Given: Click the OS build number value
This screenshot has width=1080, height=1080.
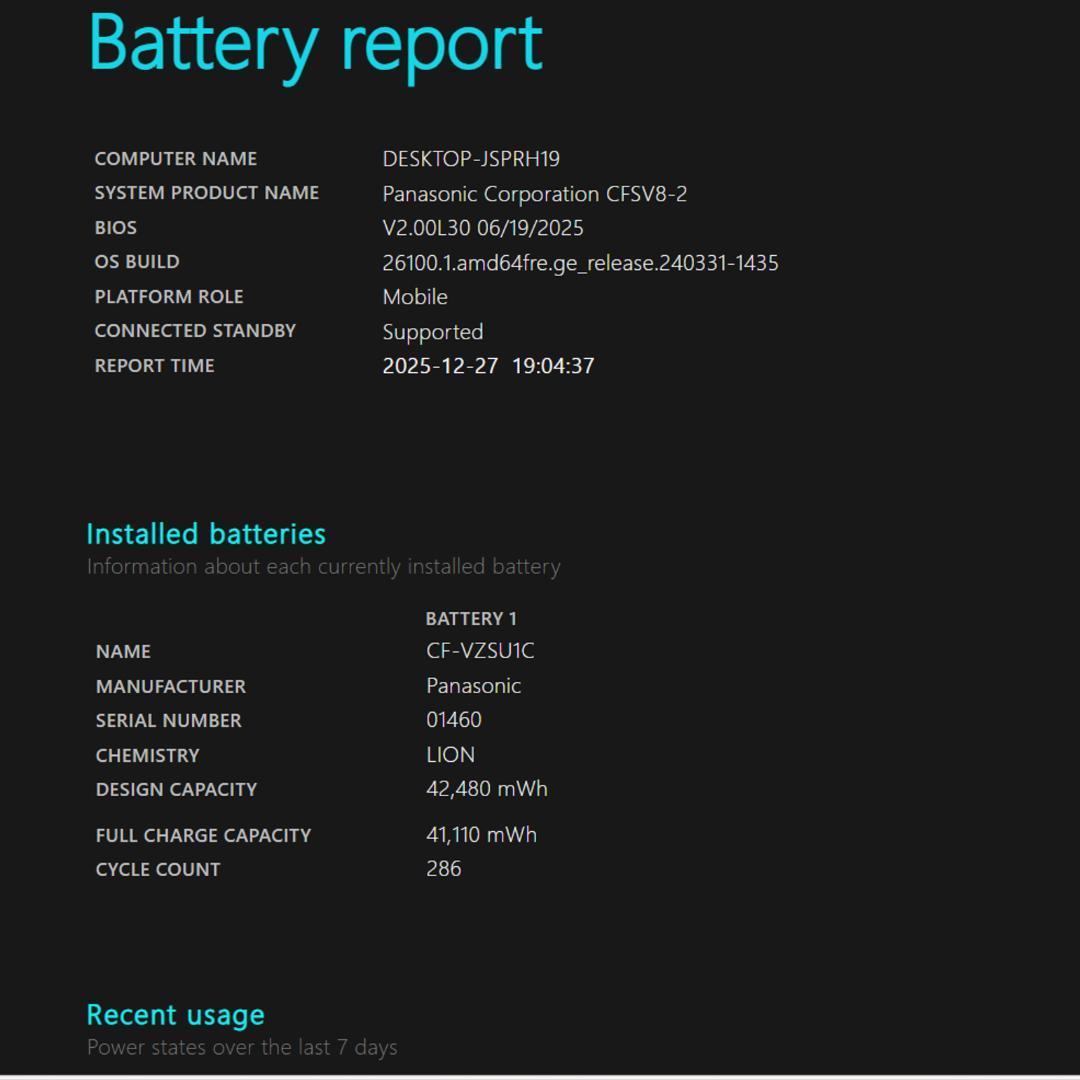Looking at the screenshot, I should click(580, 263).
